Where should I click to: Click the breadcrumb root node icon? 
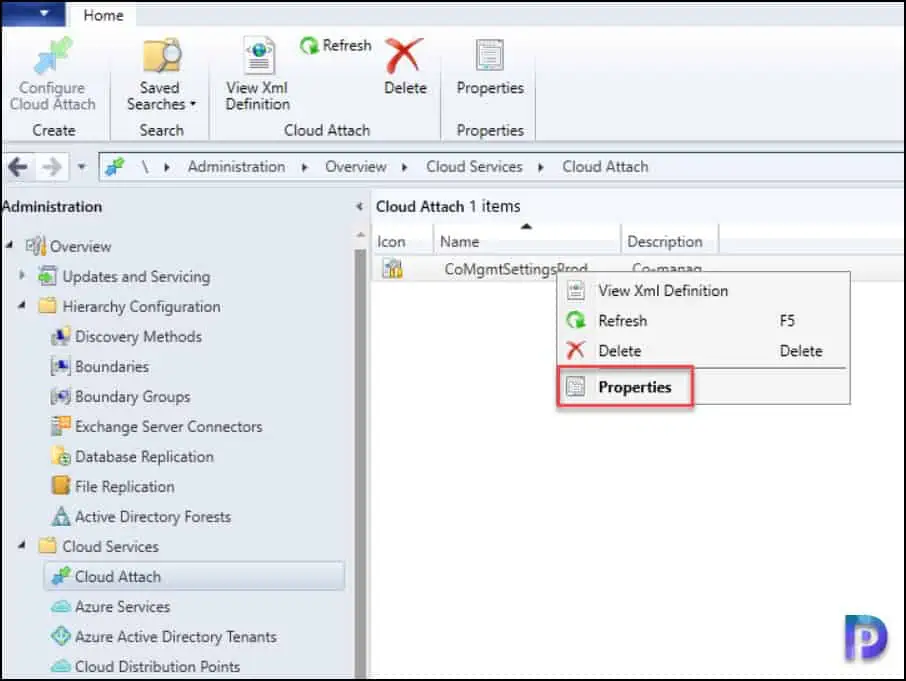[x=114, y=167]
